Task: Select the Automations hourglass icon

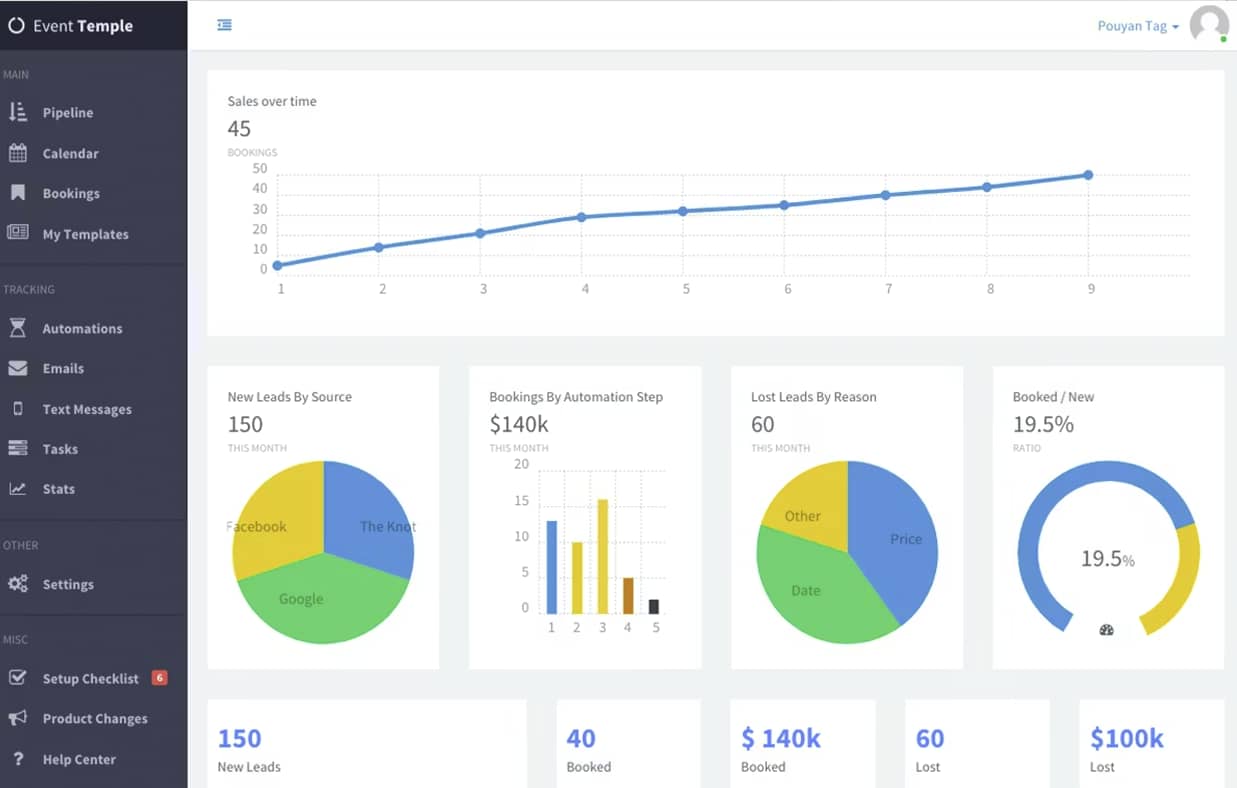Action: click(18, 328)
